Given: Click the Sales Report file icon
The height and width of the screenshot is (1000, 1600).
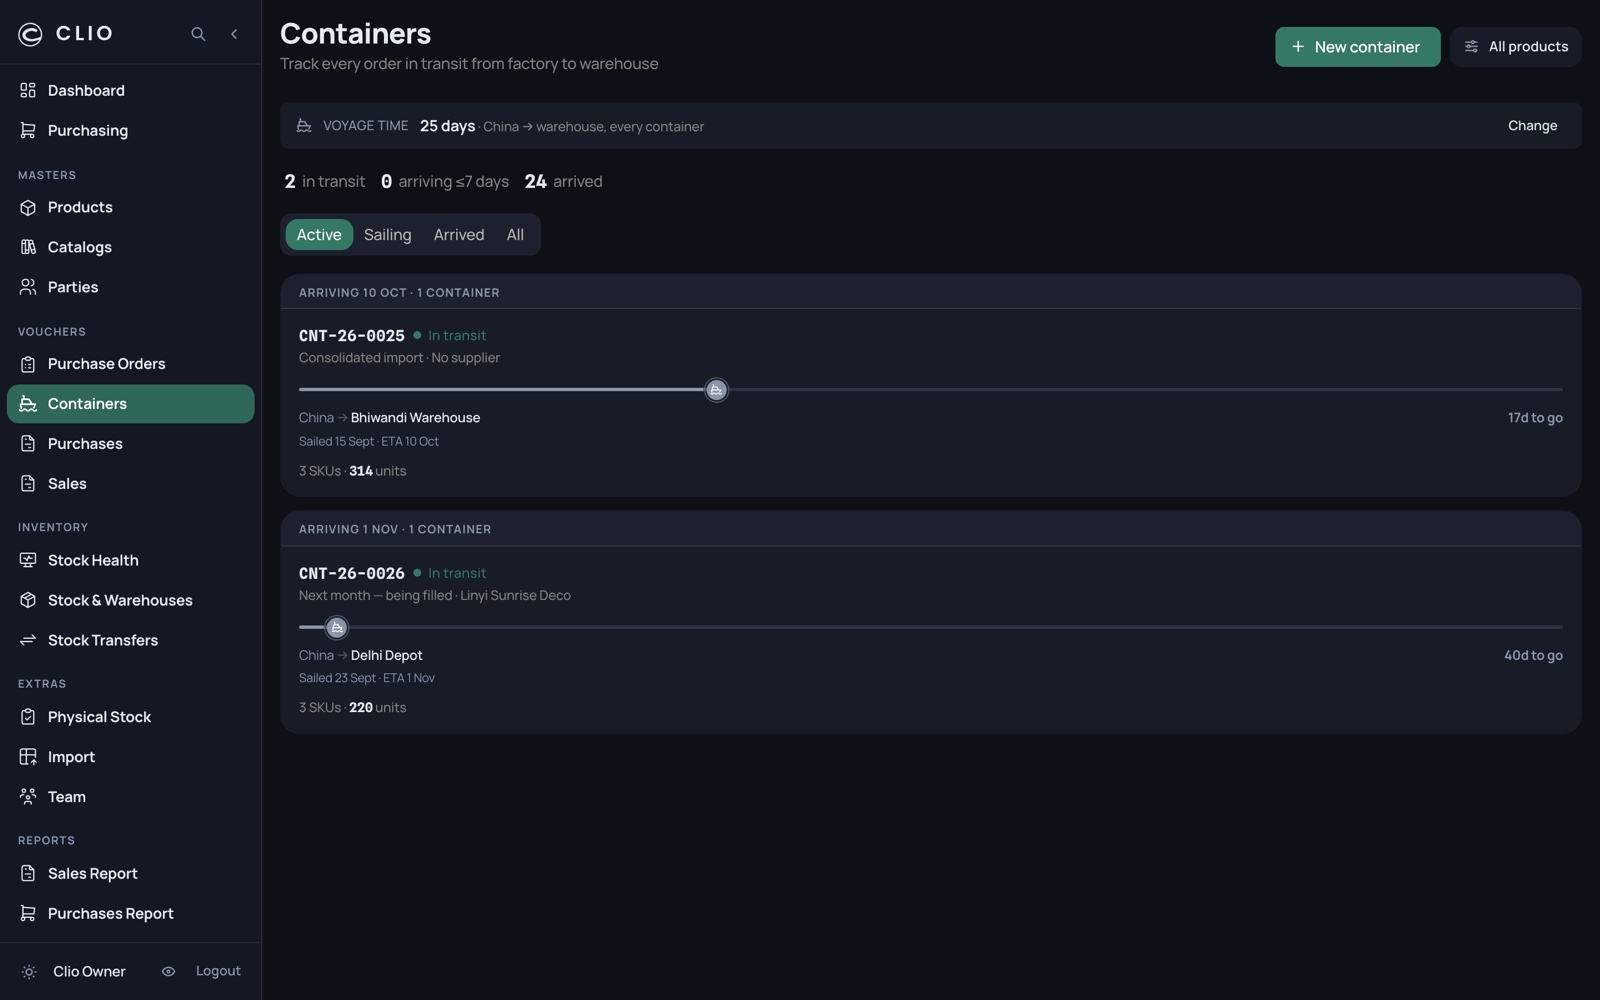Looking at the screenshot, I should [28, 874].
